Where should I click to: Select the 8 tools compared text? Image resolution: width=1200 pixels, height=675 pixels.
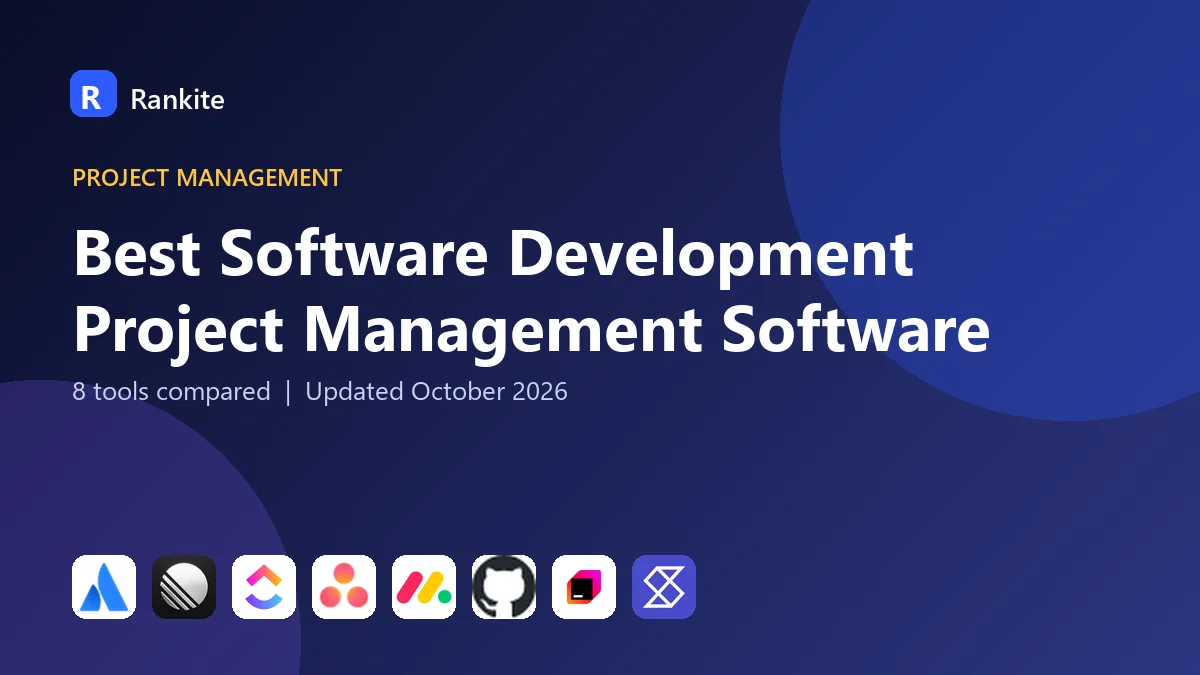coord(171,391)
